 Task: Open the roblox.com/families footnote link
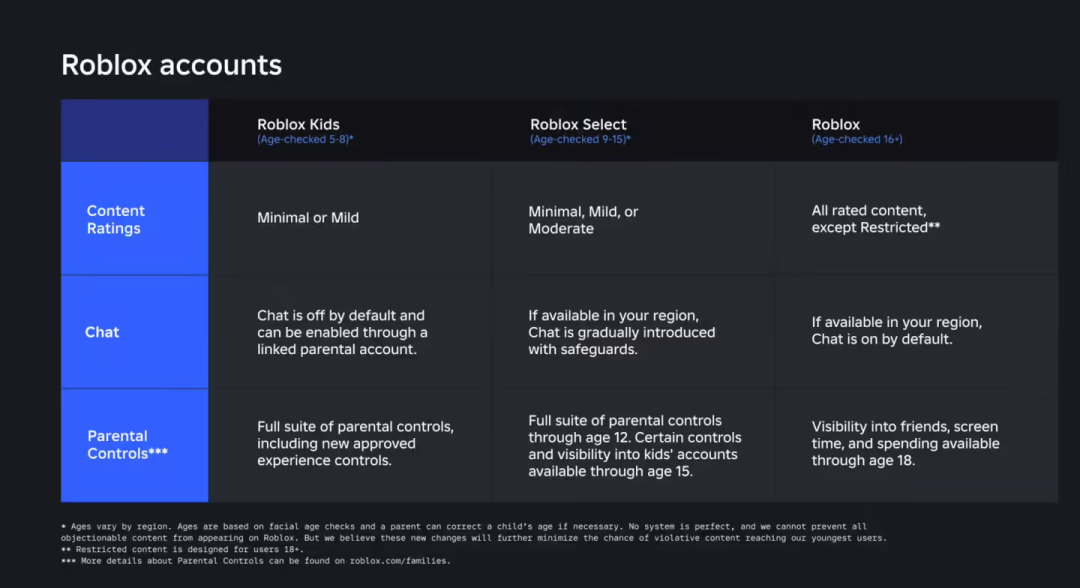coord(399,561)
